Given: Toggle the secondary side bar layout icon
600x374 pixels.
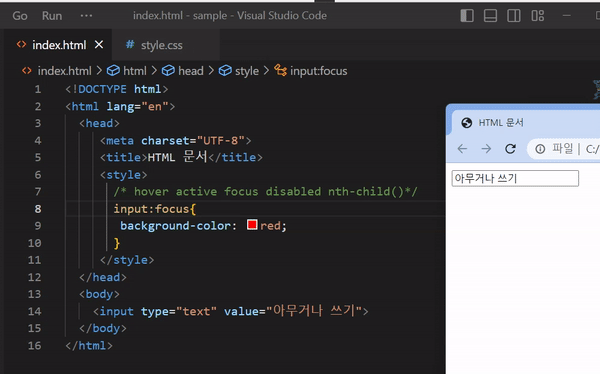Looking at the screenshot, I should [514, 16].
